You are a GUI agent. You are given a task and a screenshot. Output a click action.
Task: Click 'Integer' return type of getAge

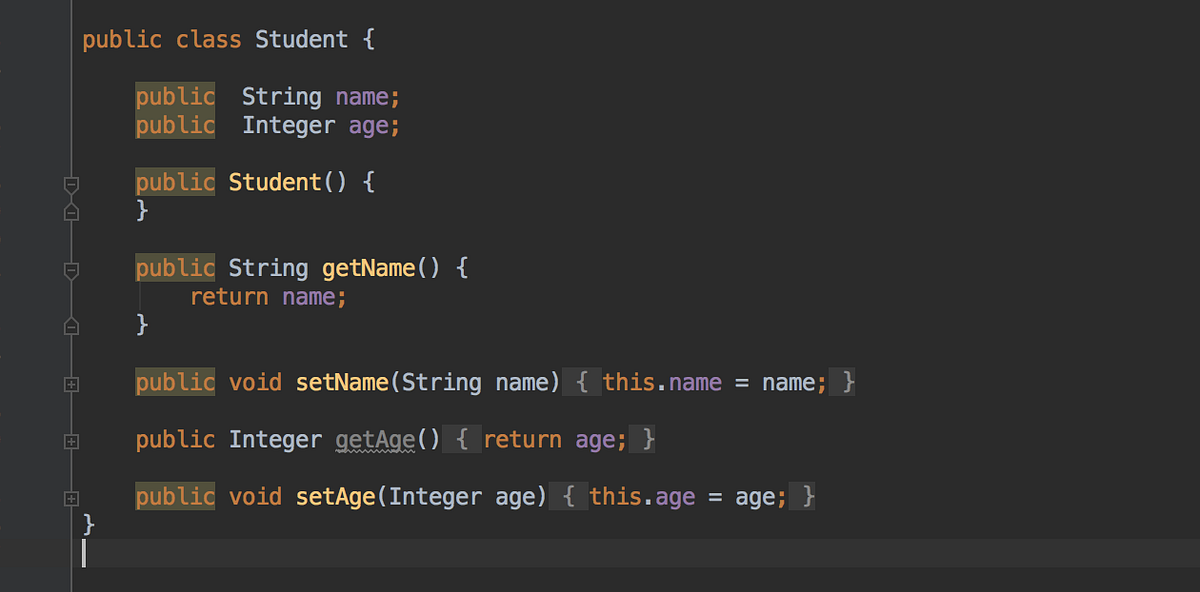[x=276, y=439]
